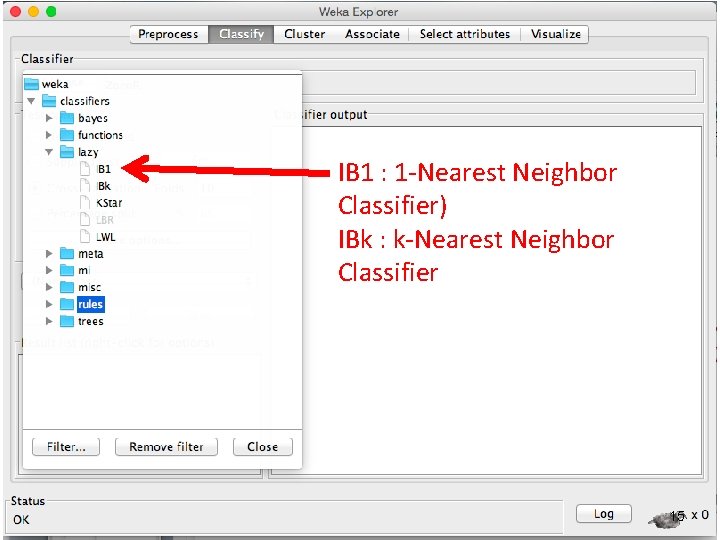Click the misc folder icon

pyautogui.click(x=67, y=287)
